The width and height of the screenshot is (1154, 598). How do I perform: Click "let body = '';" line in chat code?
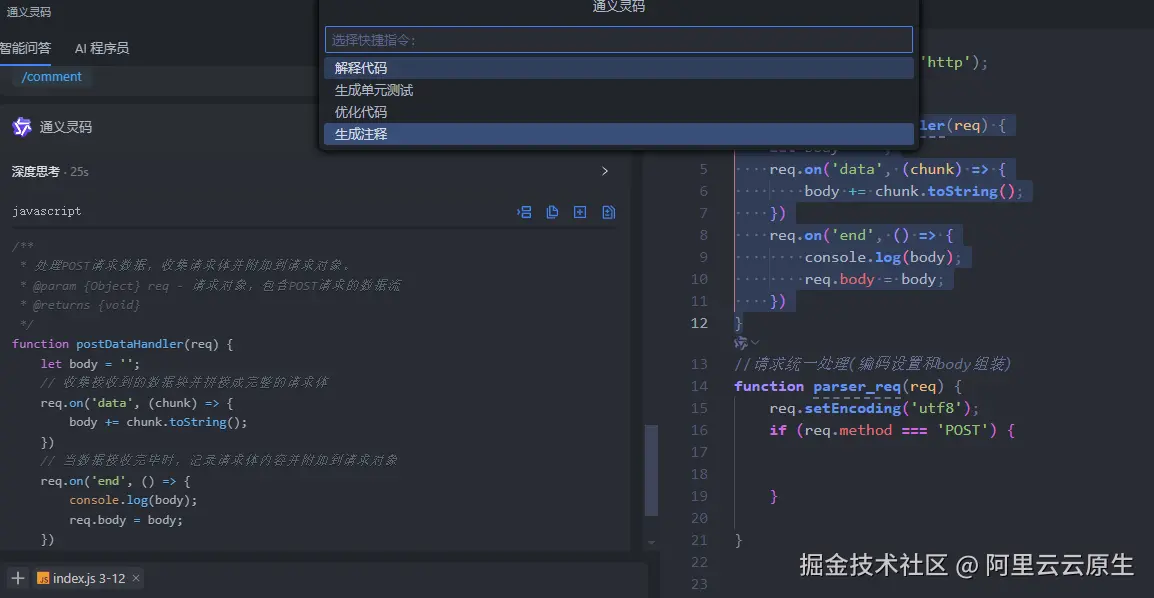pyautogui.click(x=90, y=363)
